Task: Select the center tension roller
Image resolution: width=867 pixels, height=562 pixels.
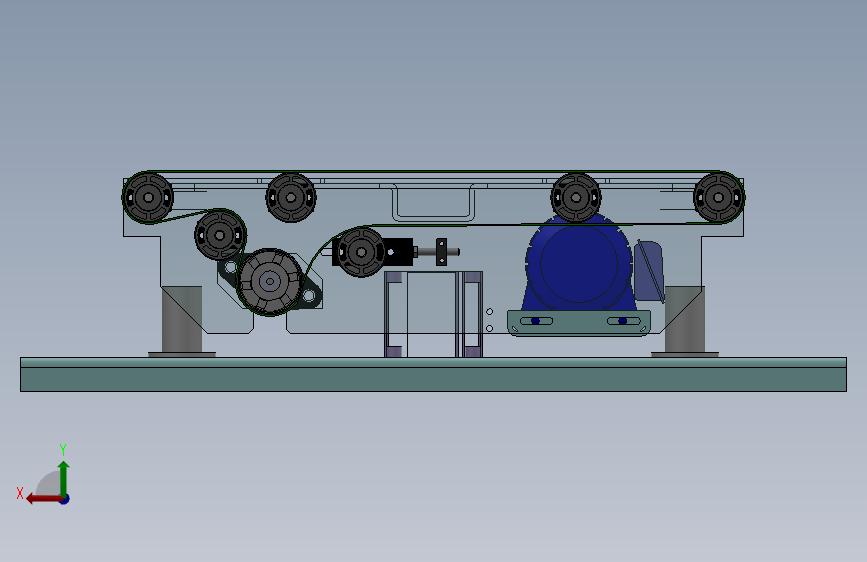Action: click(x=361, y=252)
